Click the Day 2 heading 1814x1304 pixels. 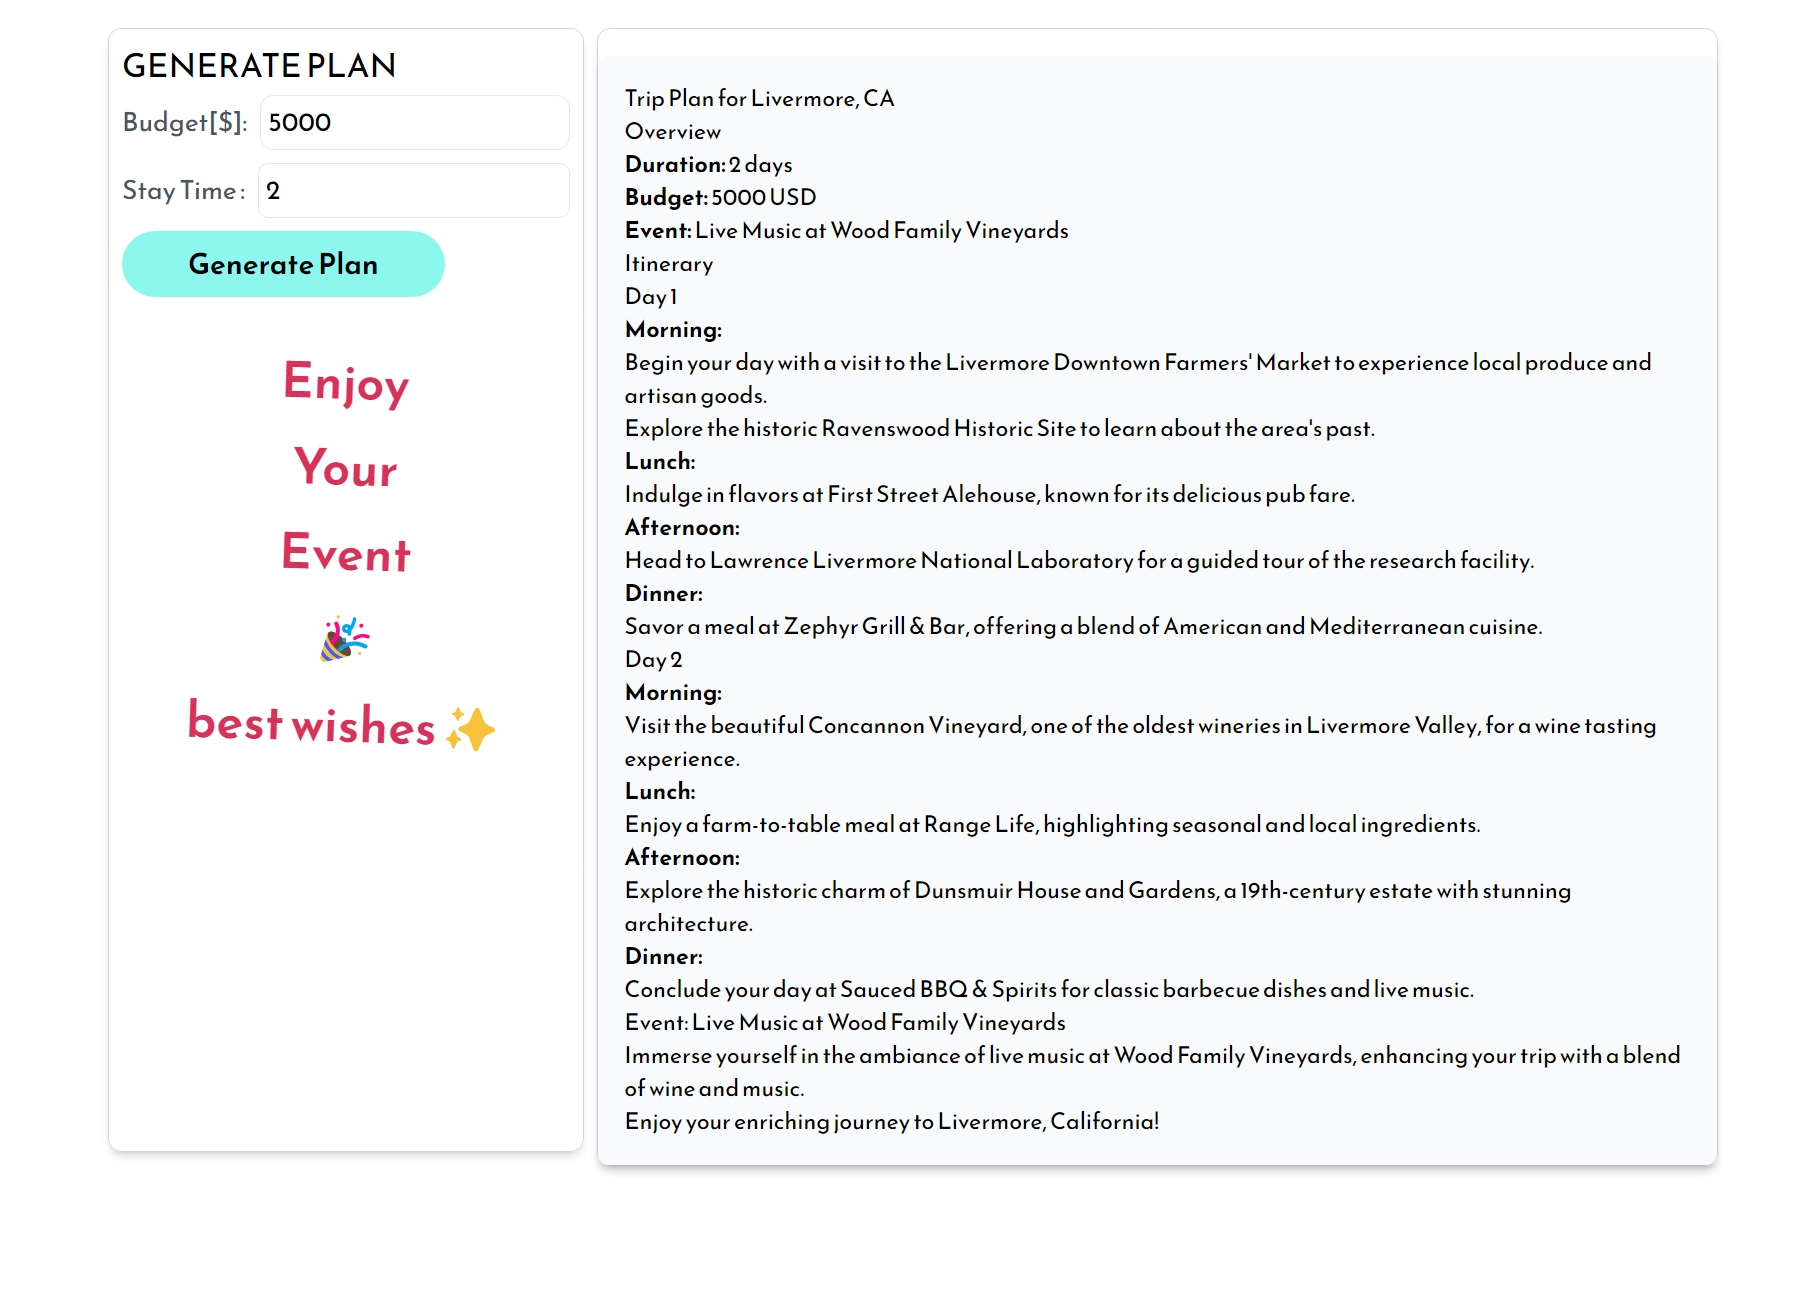[x=654, y=659]
